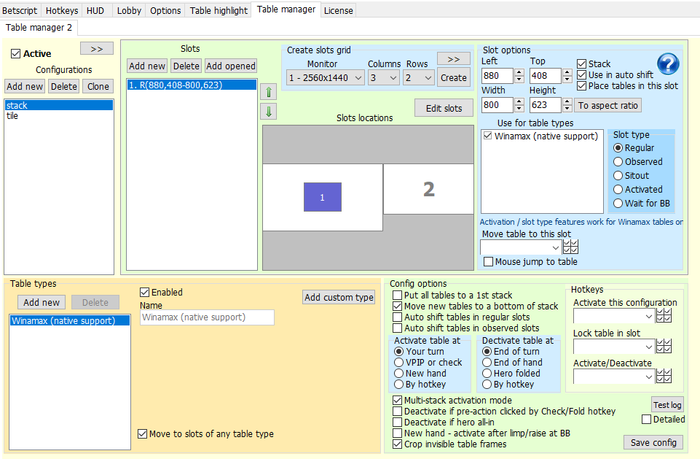
Task: Click hotkey picker icon for Move table to this slot
Action: (571, 247)
